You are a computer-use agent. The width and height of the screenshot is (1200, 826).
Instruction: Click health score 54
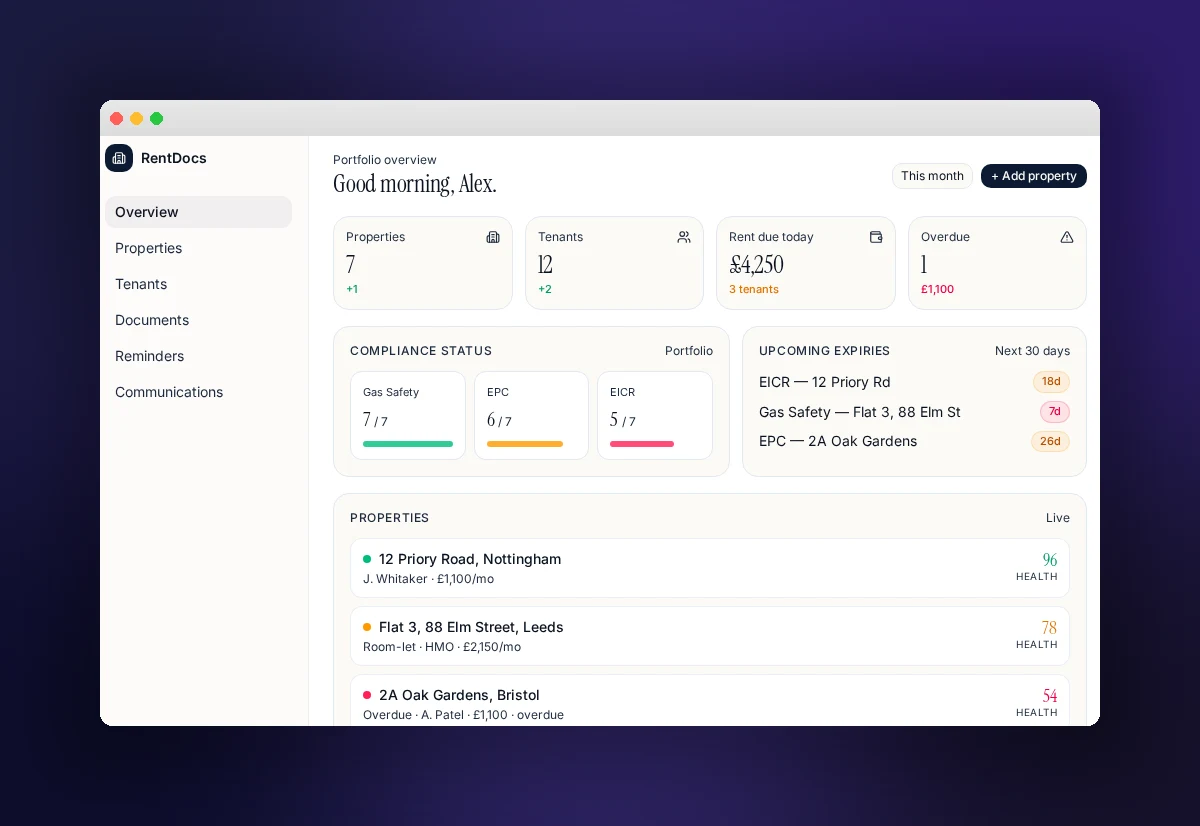coord(1050,696)
